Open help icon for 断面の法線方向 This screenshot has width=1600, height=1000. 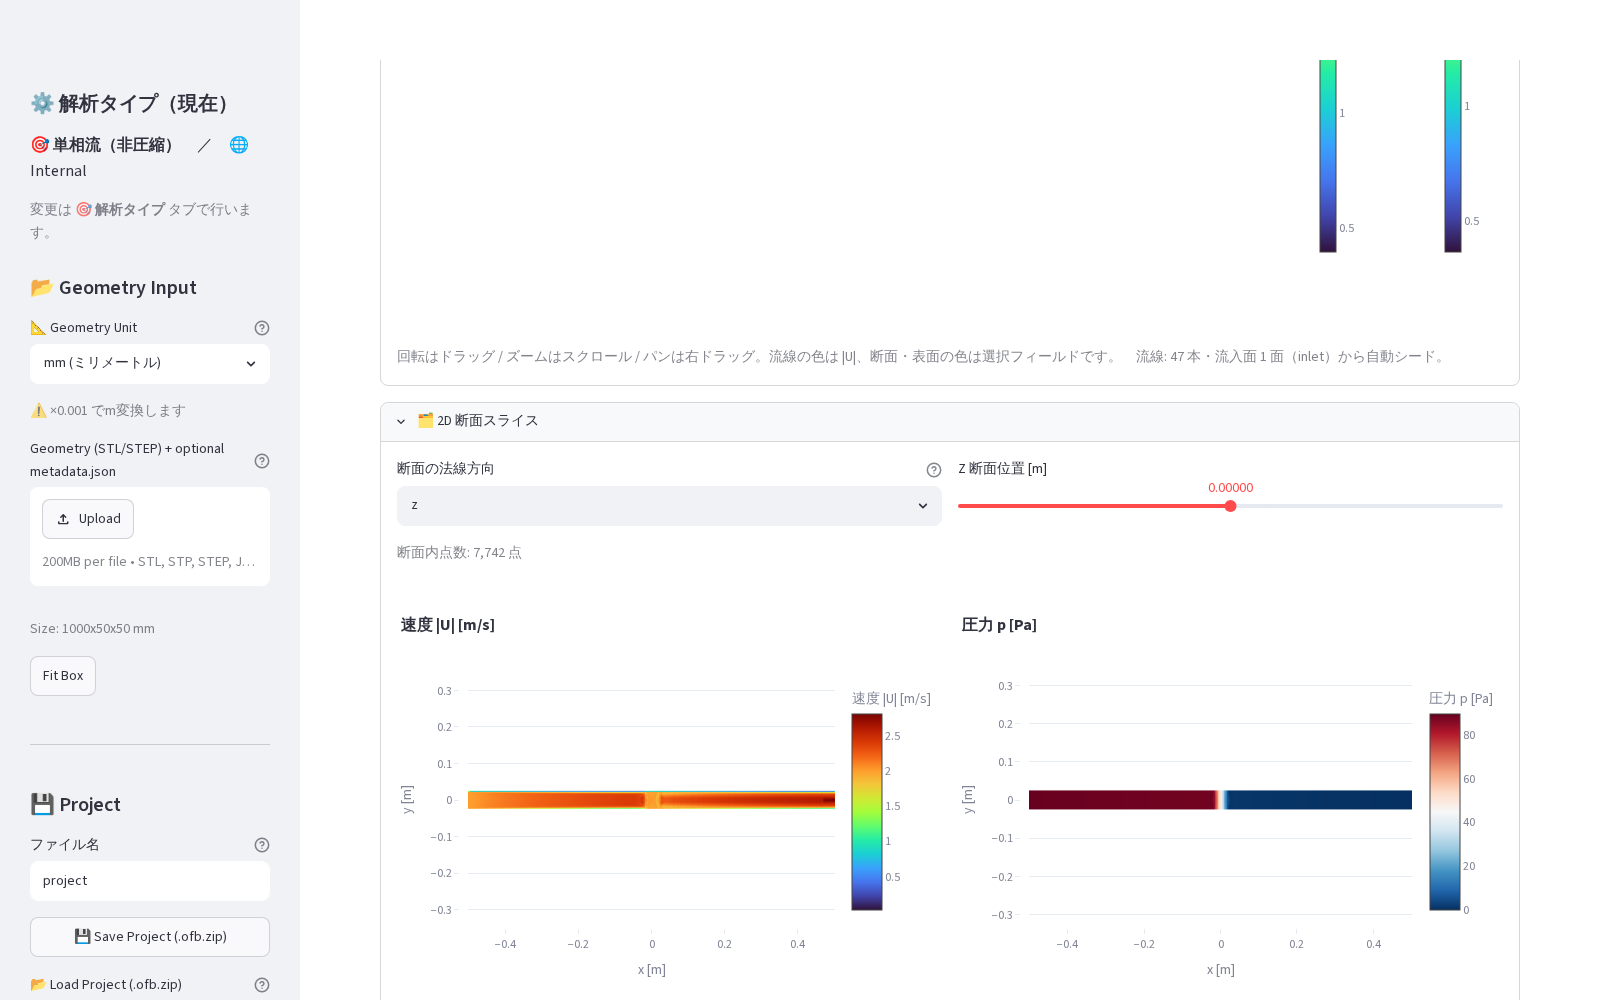[x=934, y=470]
